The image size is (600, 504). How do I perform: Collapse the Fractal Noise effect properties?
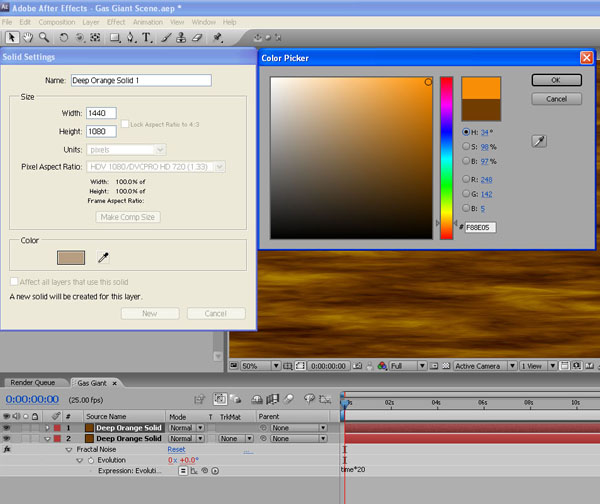click(x=68, y=450)
